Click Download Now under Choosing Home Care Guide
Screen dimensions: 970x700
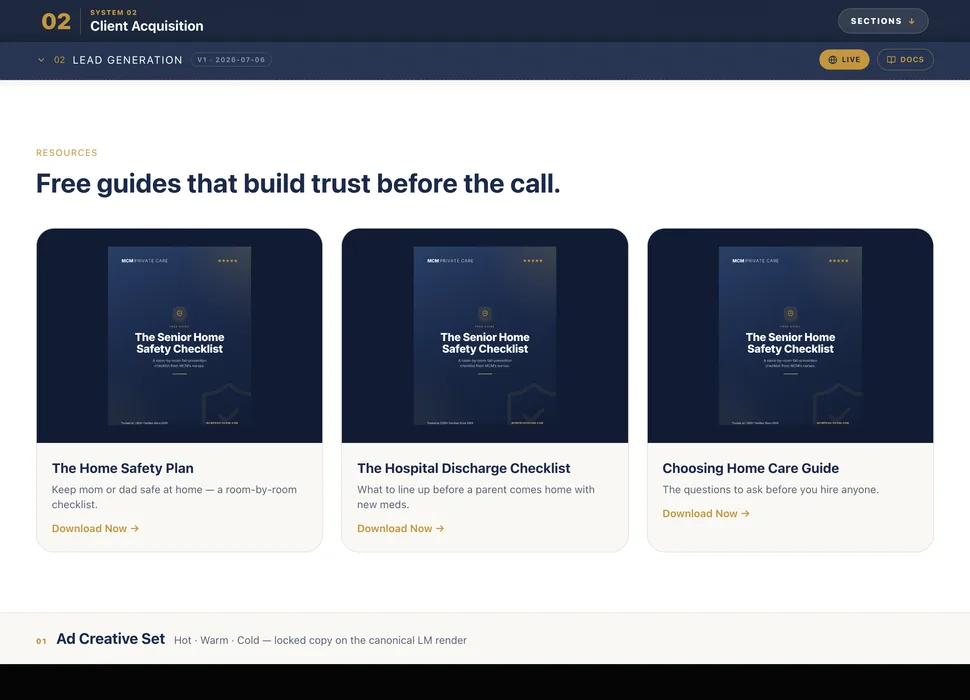[706, 514]
